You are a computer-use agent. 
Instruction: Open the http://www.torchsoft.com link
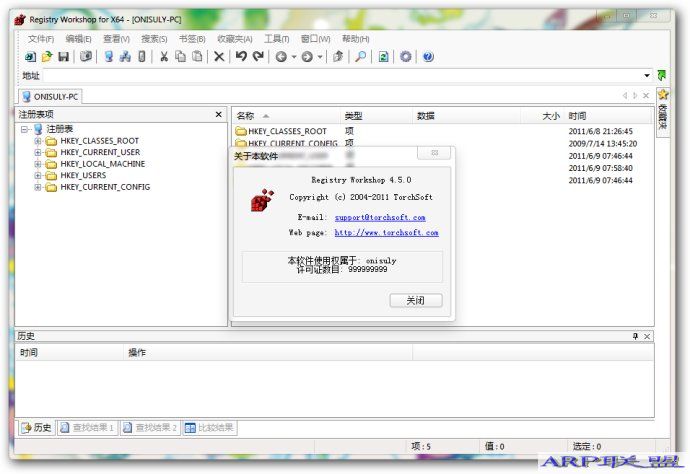click(386, 232)
